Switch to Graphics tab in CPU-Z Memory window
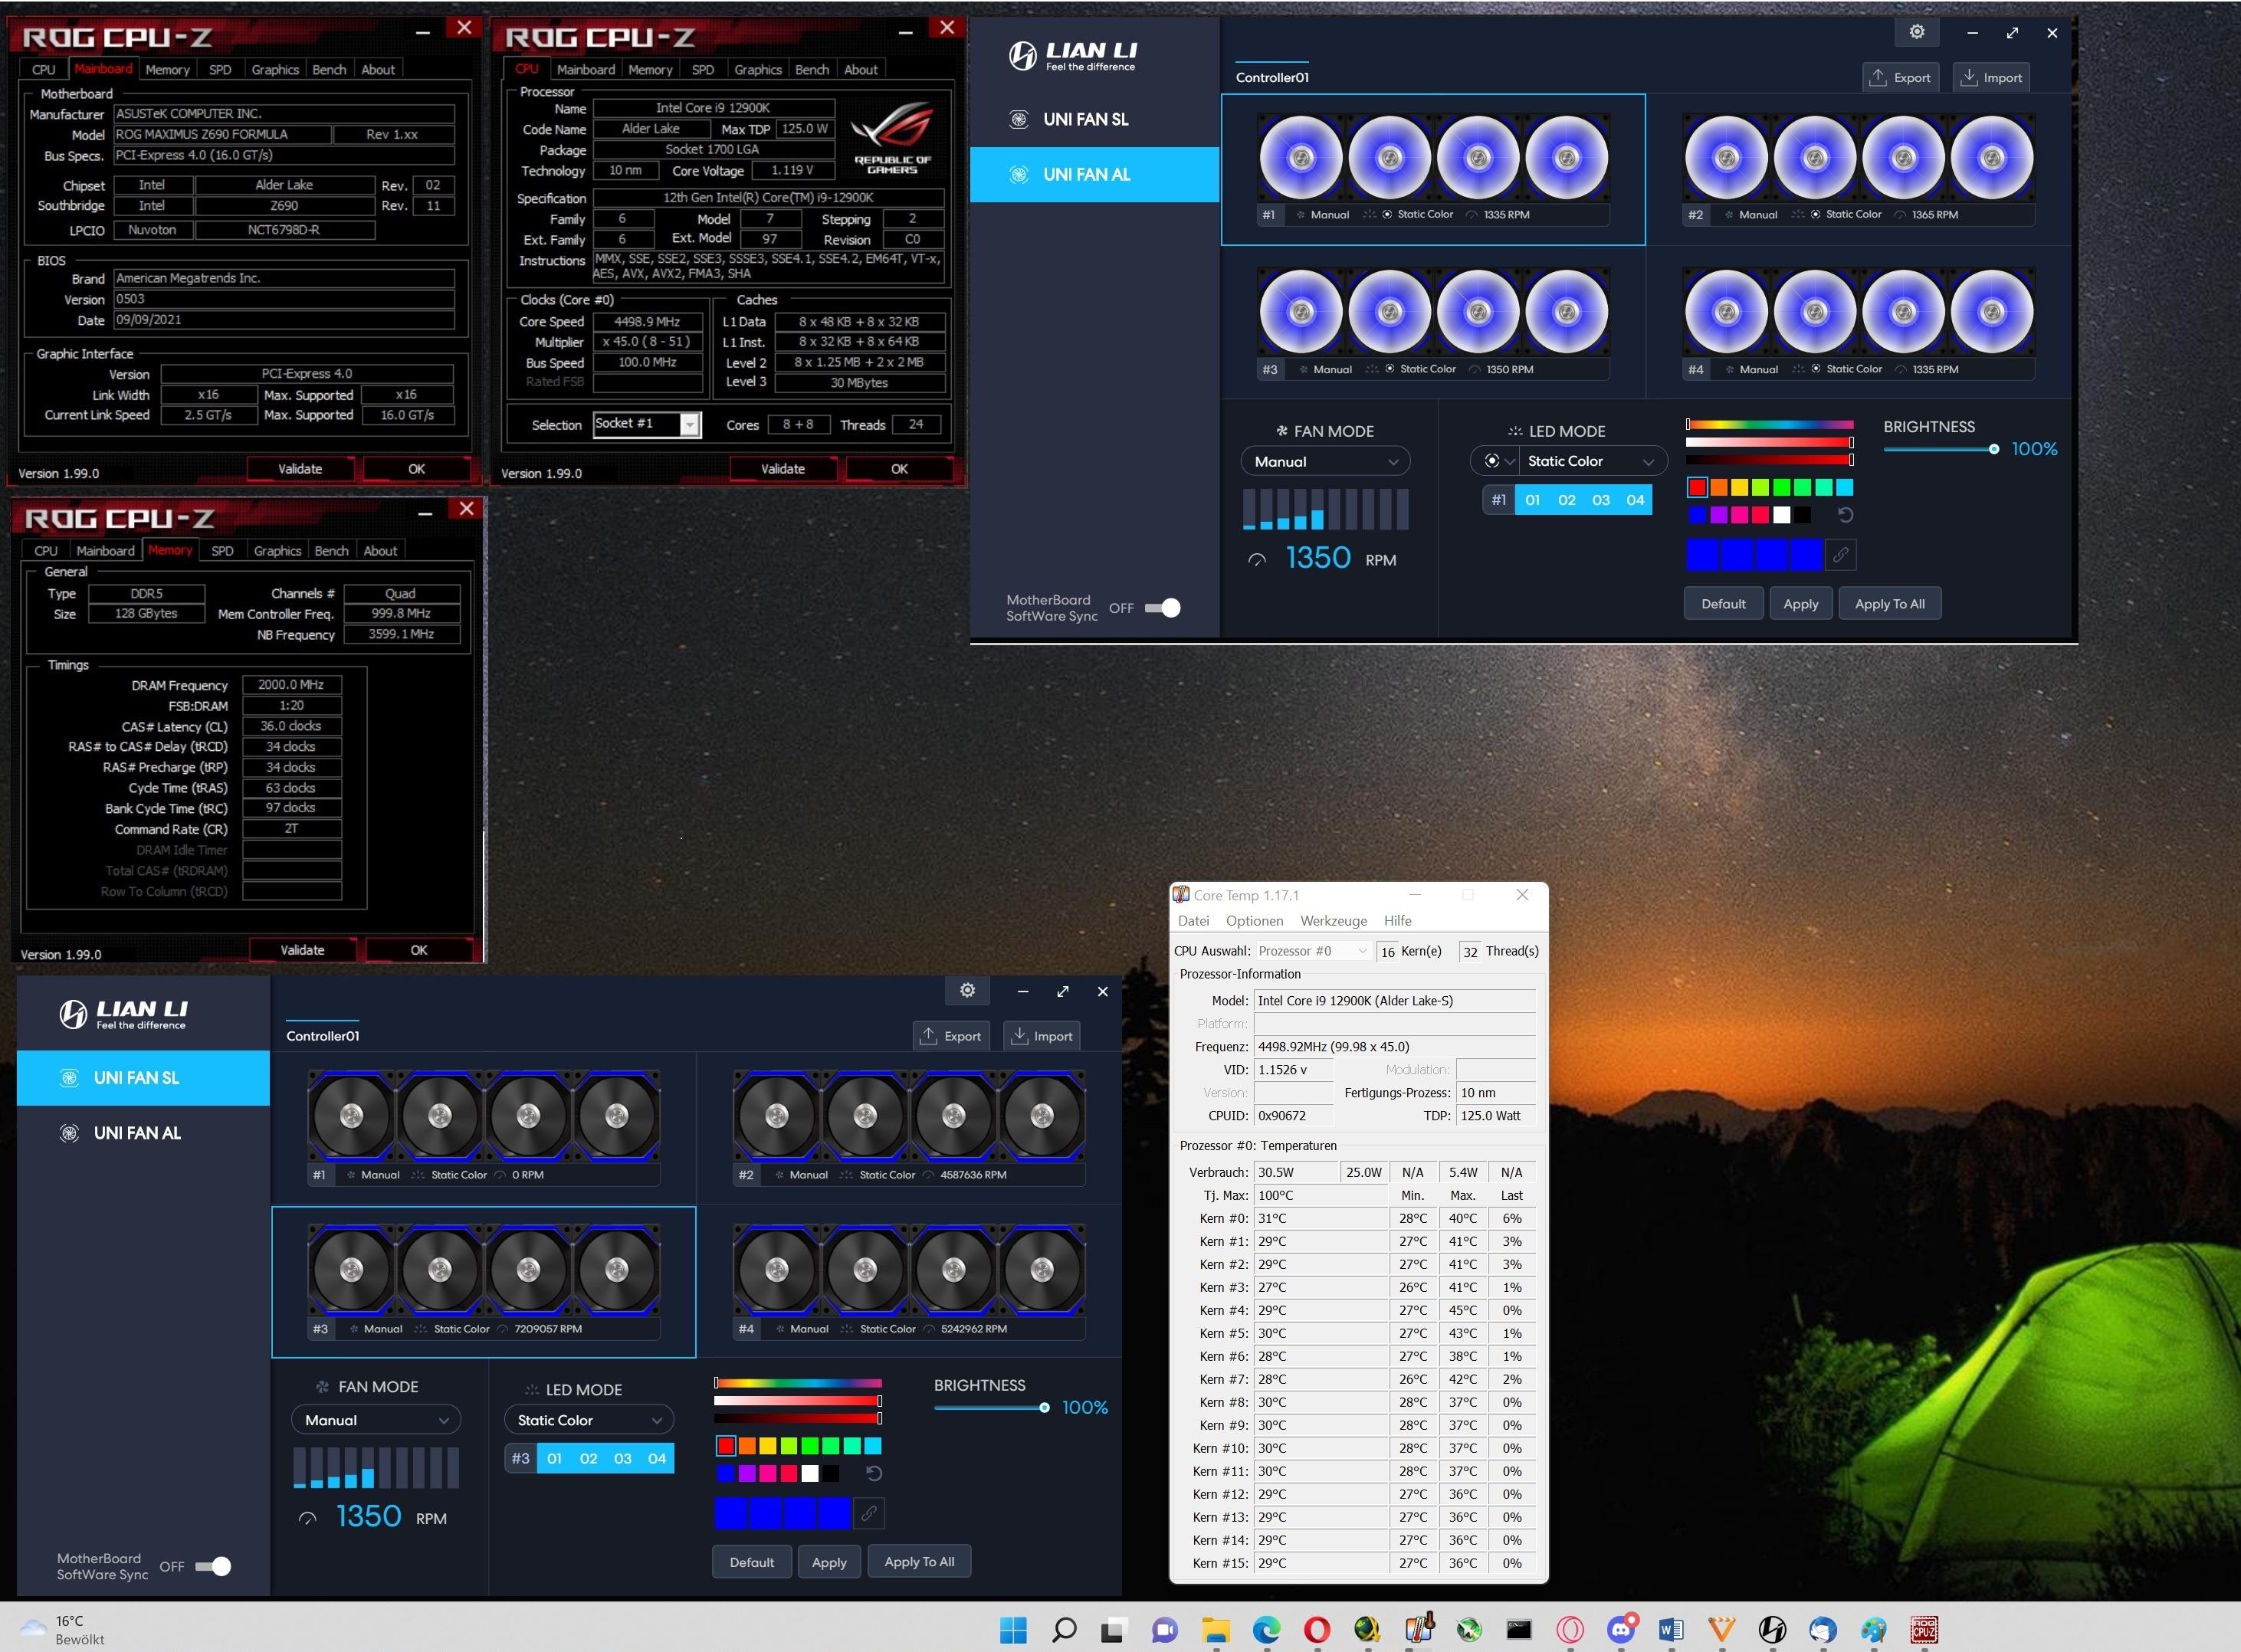 point(277,551)
